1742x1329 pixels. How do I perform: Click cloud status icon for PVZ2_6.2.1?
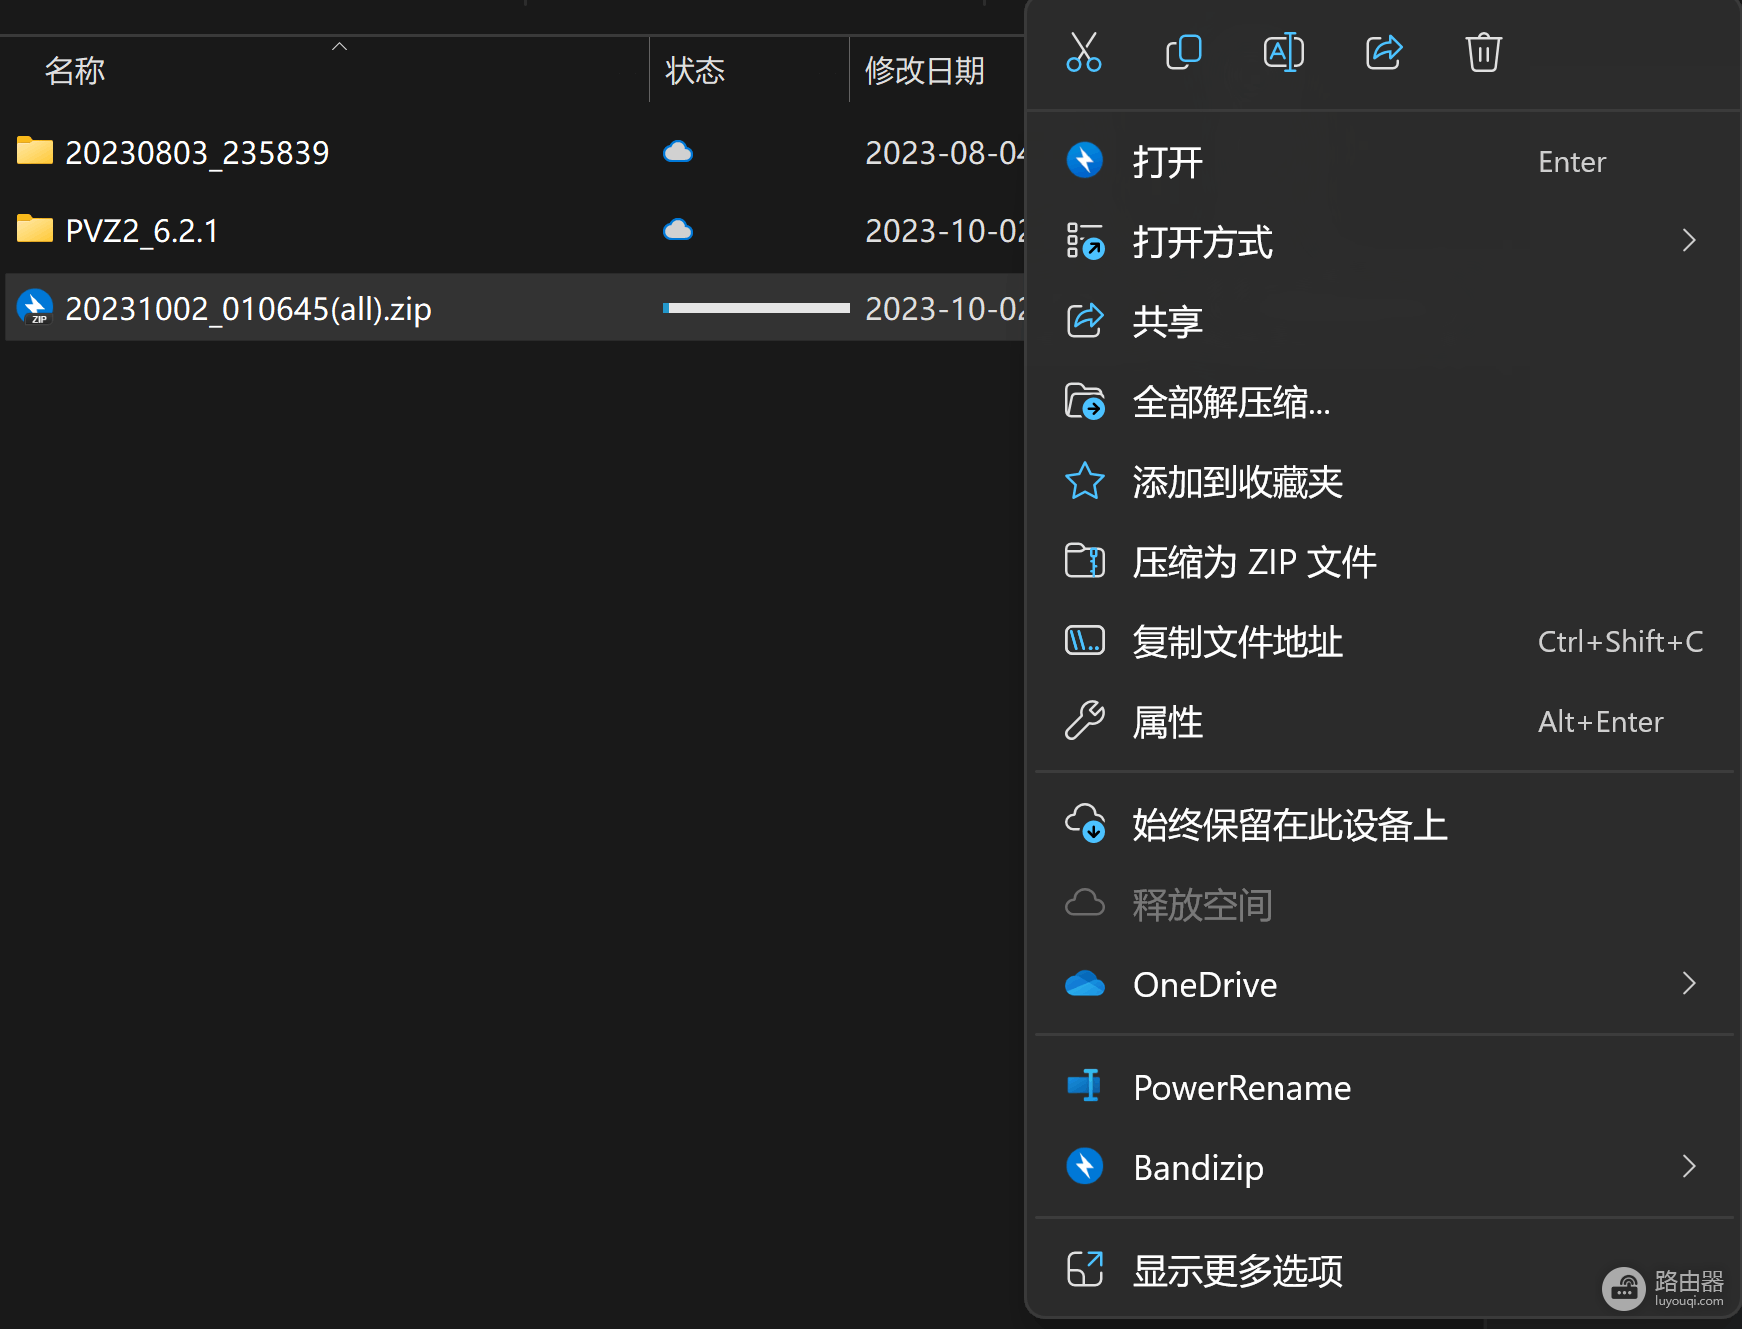click(x=678, y=229)
